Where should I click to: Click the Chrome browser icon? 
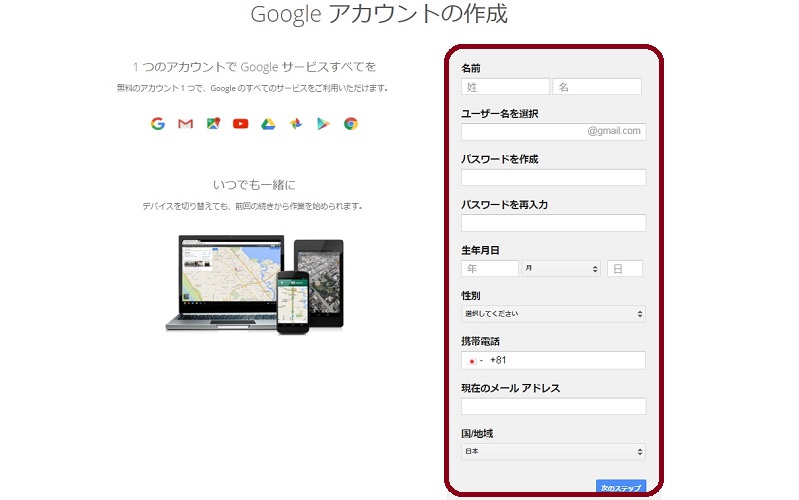pyautogui.click(x=351, y=123)
